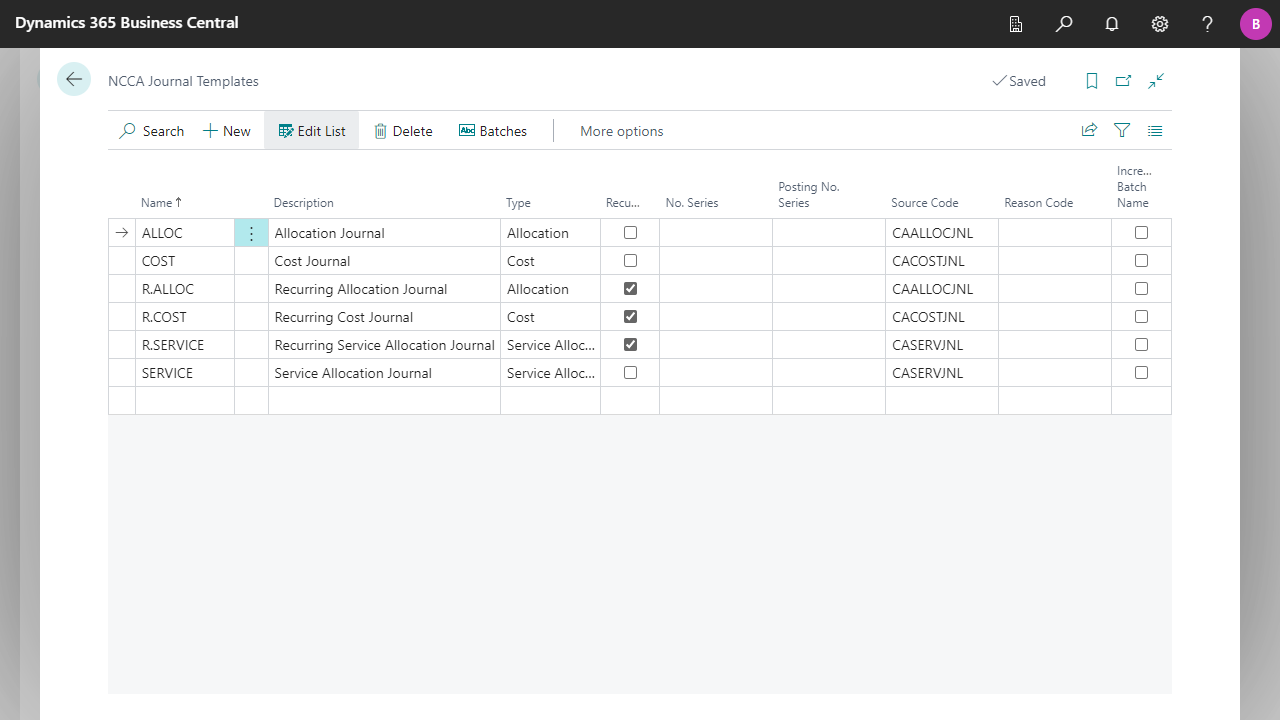
Task: Show more options for ALLOC row
Action: click(x=251, y=233)
